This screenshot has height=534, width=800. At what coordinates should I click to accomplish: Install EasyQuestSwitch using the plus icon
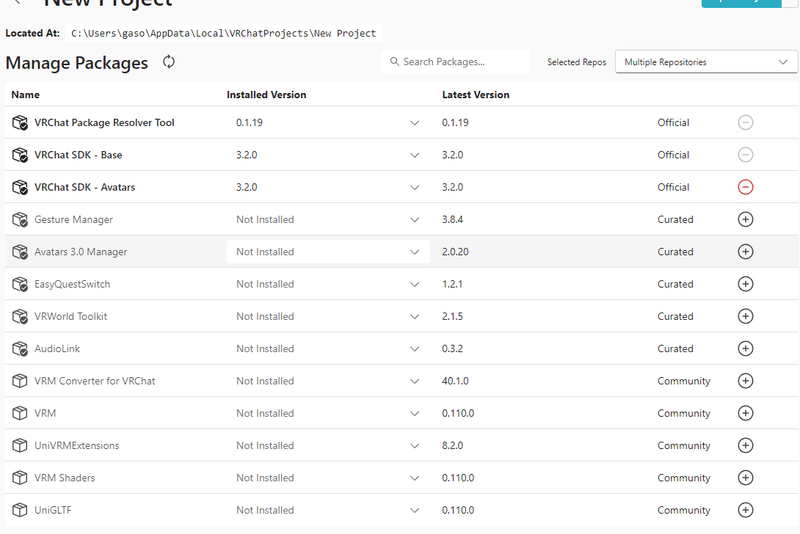(745, 284)
